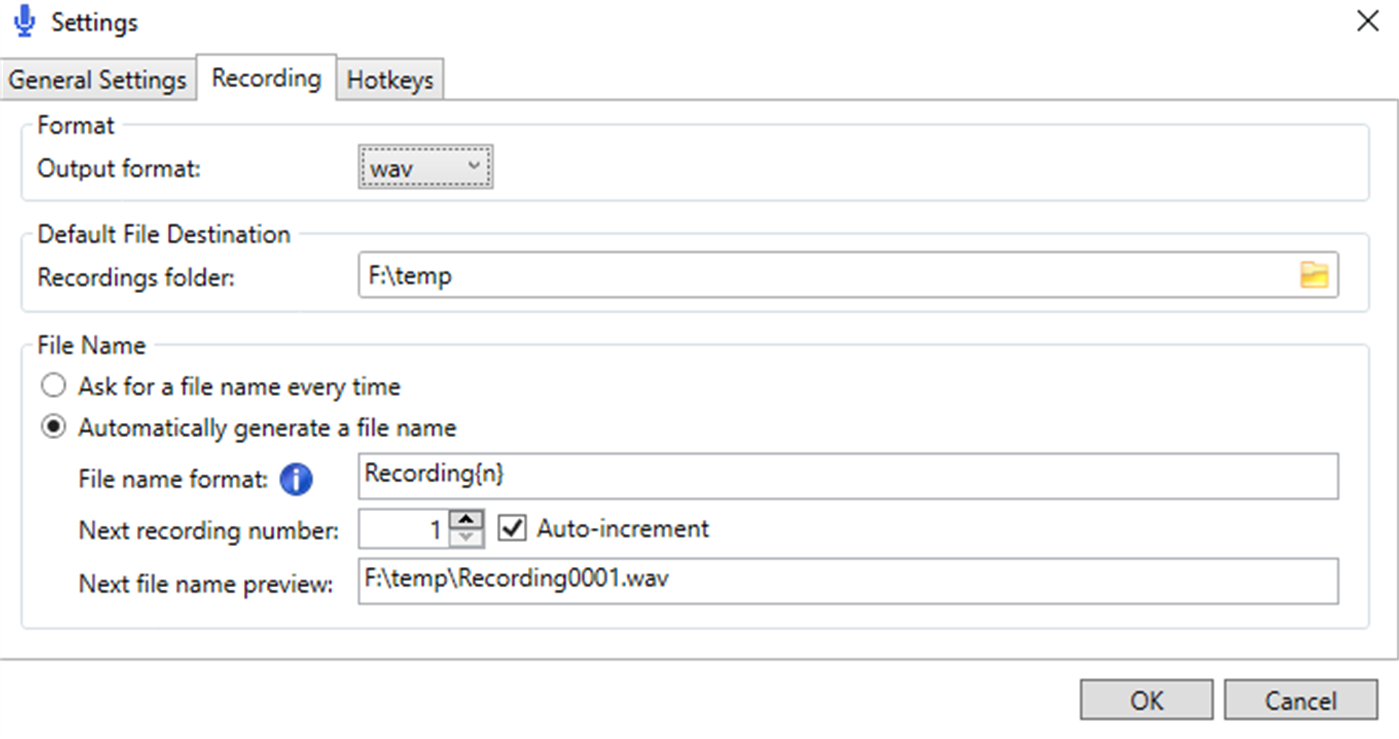Select Ask for a file name every time
Viewport: 1399px width, 739px height.
(x=52, y=385)
